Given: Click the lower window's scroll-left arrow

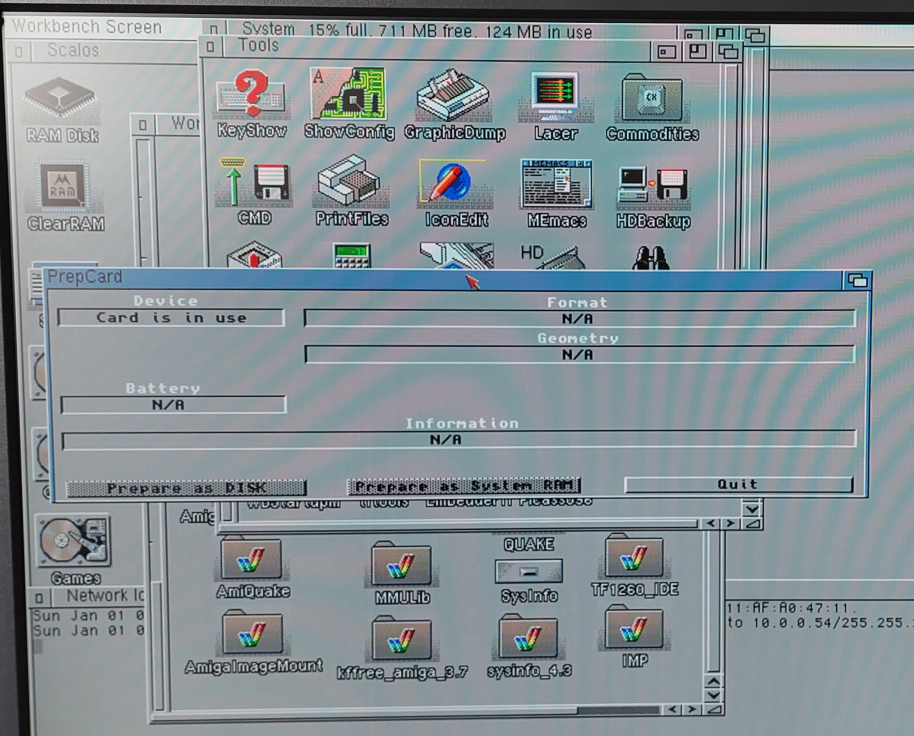Looking at the screenshot, I should (x=673, y=709).
